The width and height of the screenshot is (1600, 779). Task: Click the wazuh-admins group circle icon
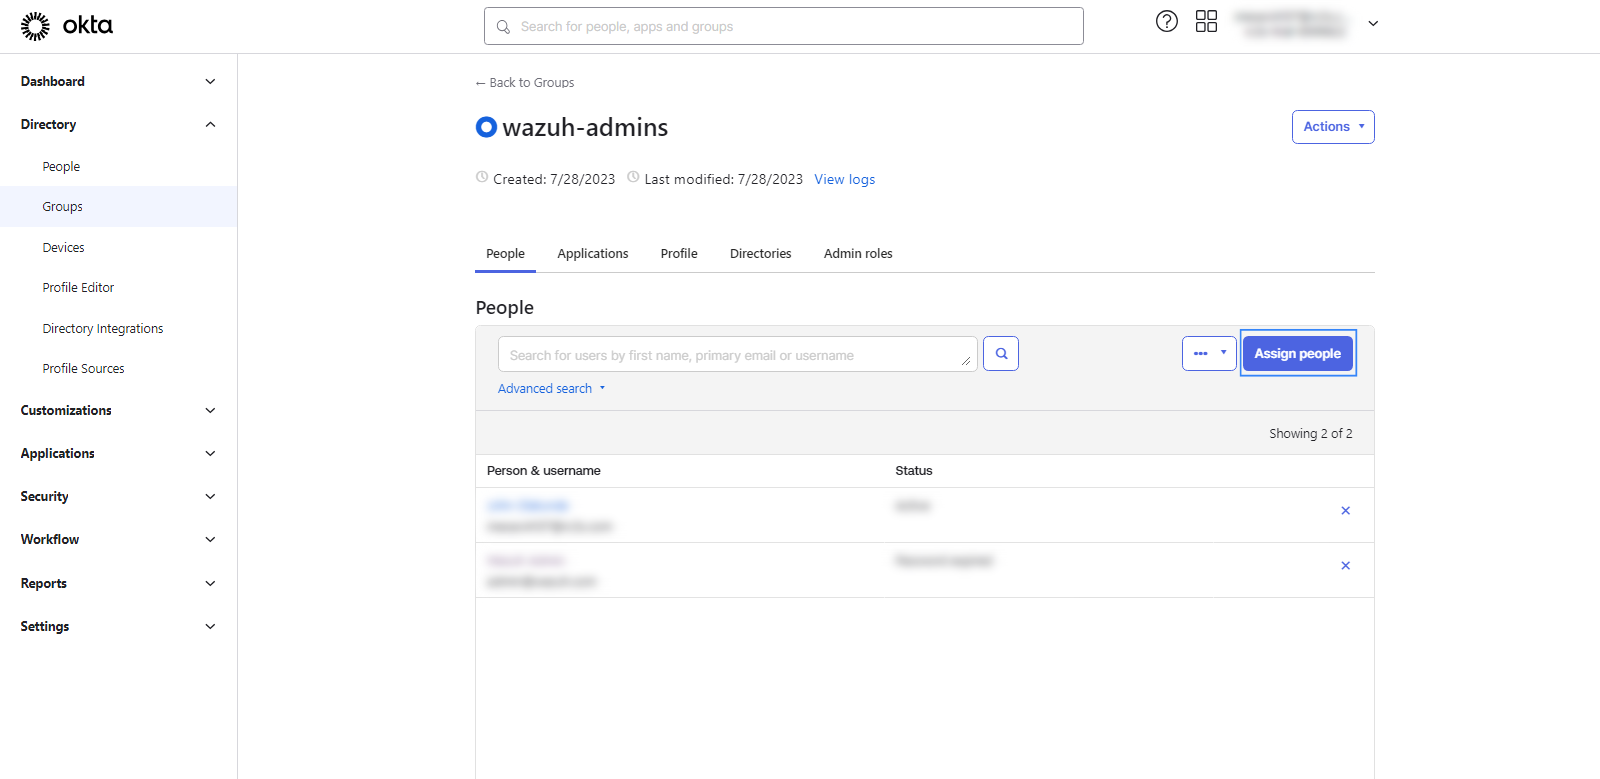tap(486, 127)
